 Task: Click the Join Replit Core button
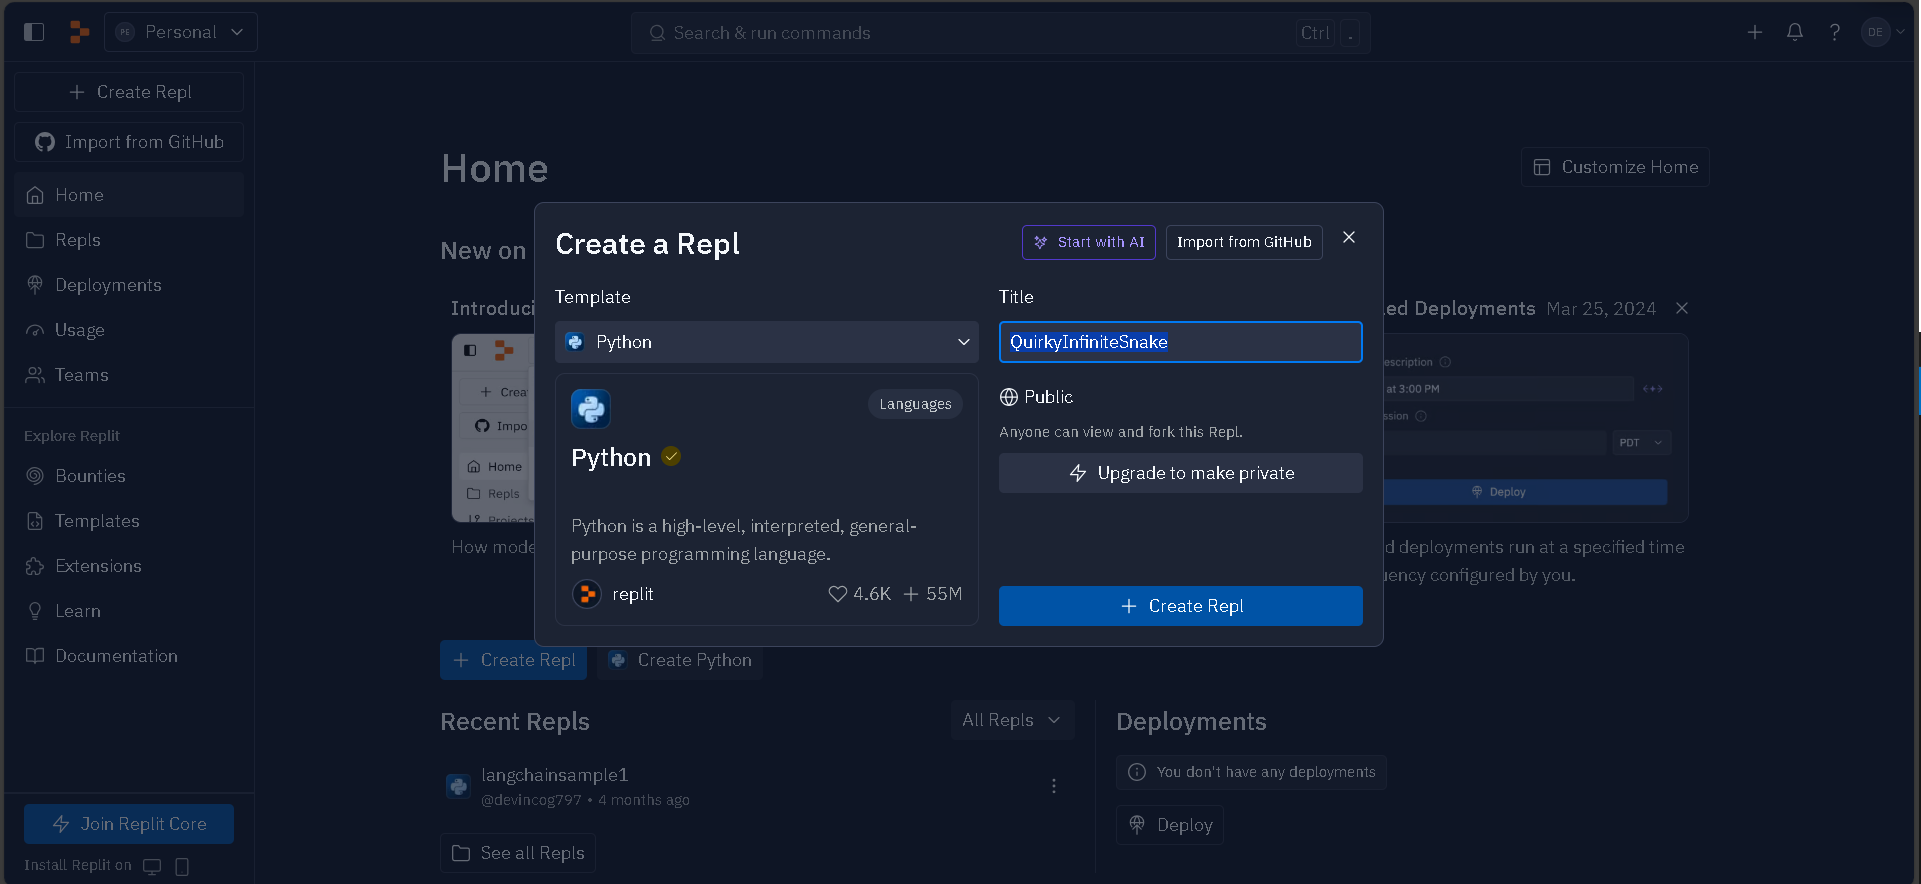tap(129, 824)
